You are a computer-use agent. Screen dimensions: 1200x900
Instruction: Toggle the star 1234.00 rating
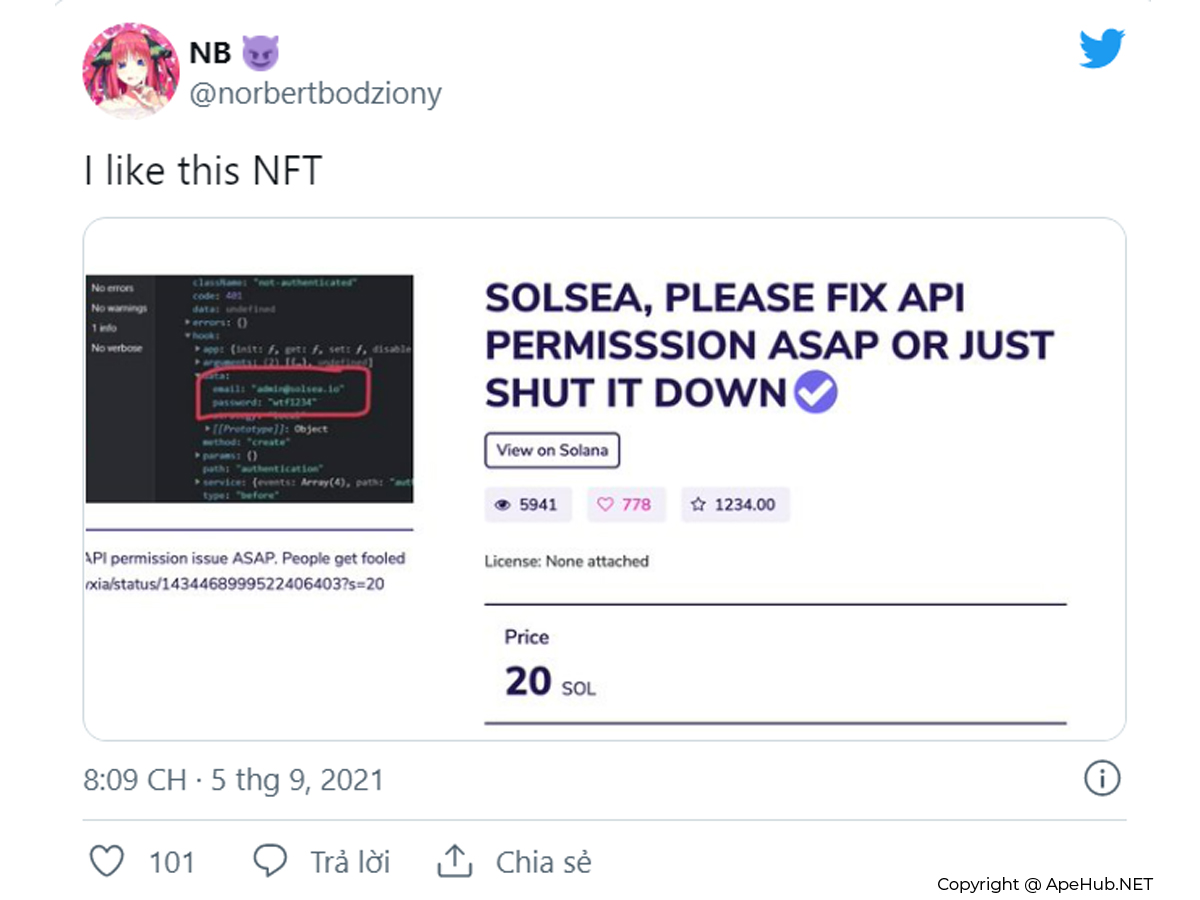click(x=735, y=505)
